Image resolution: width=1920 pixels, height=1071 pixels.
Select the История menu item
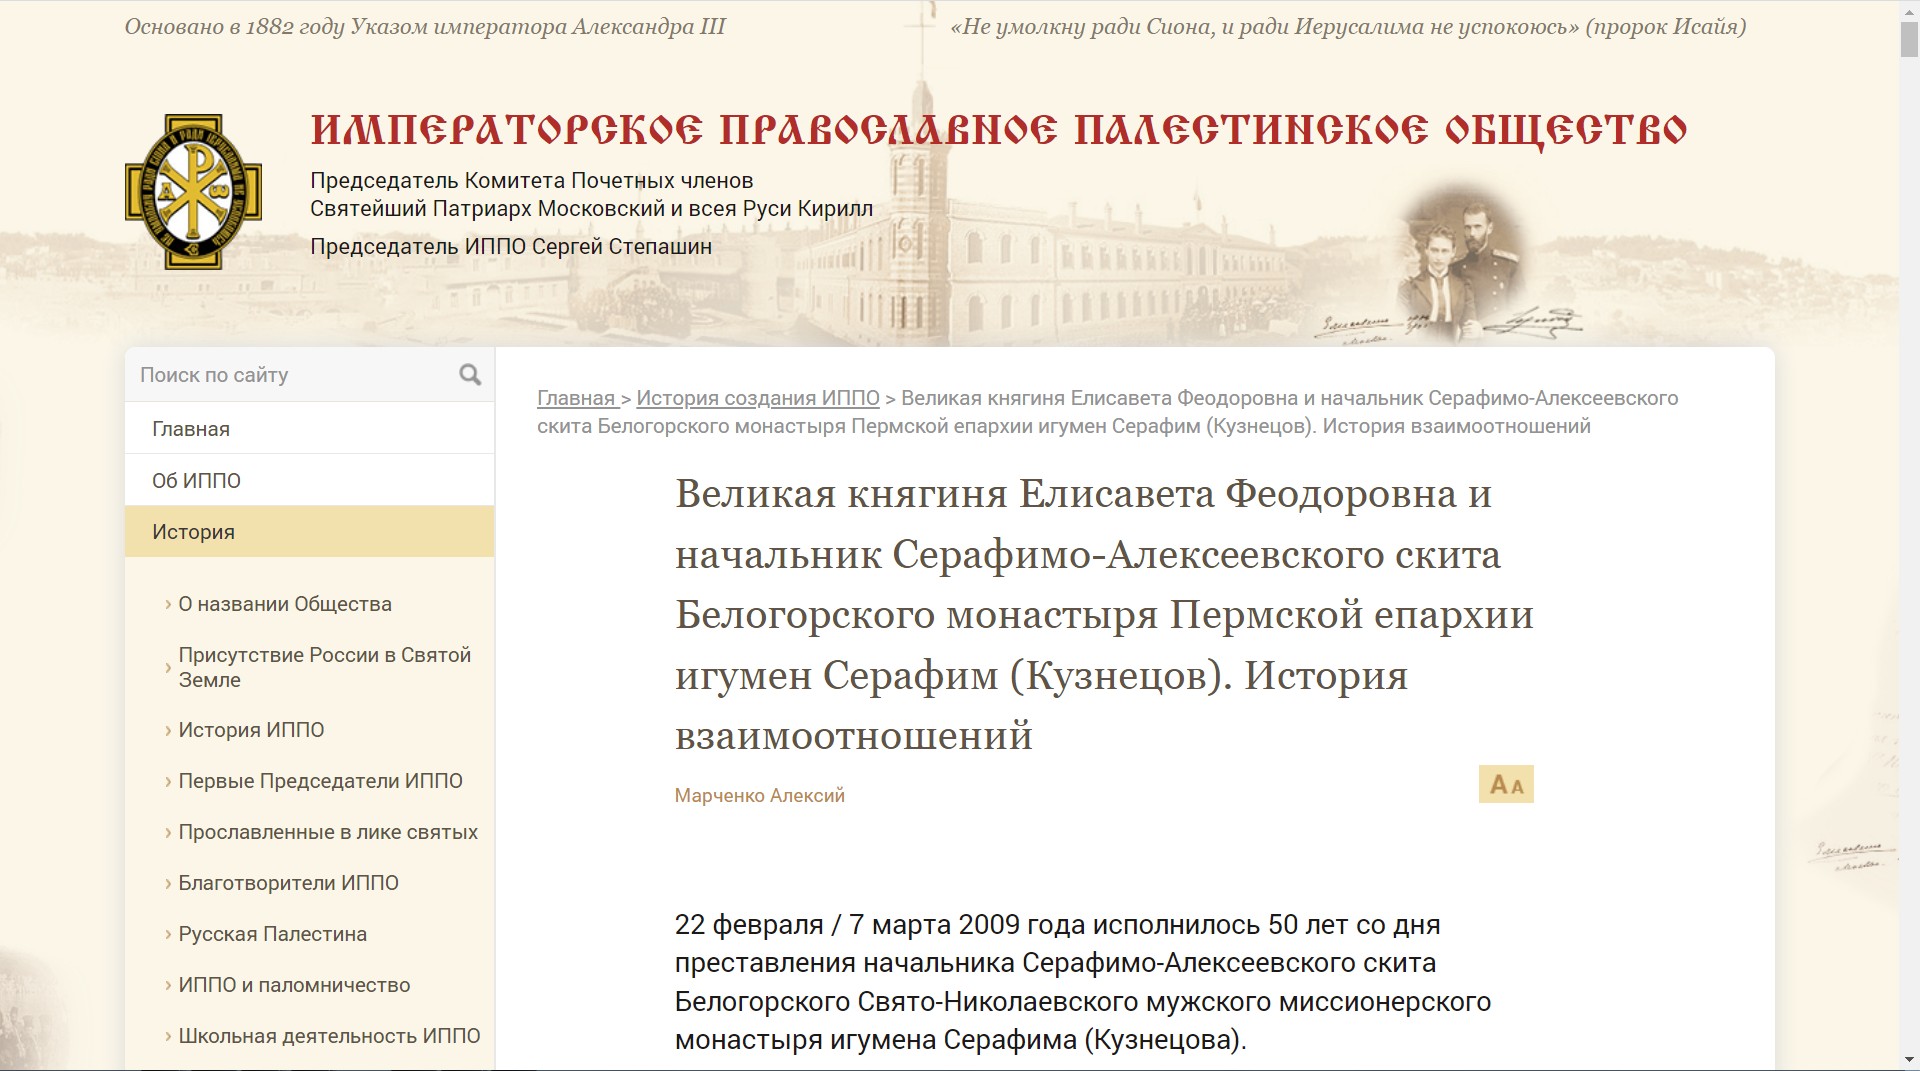point(309,532)
